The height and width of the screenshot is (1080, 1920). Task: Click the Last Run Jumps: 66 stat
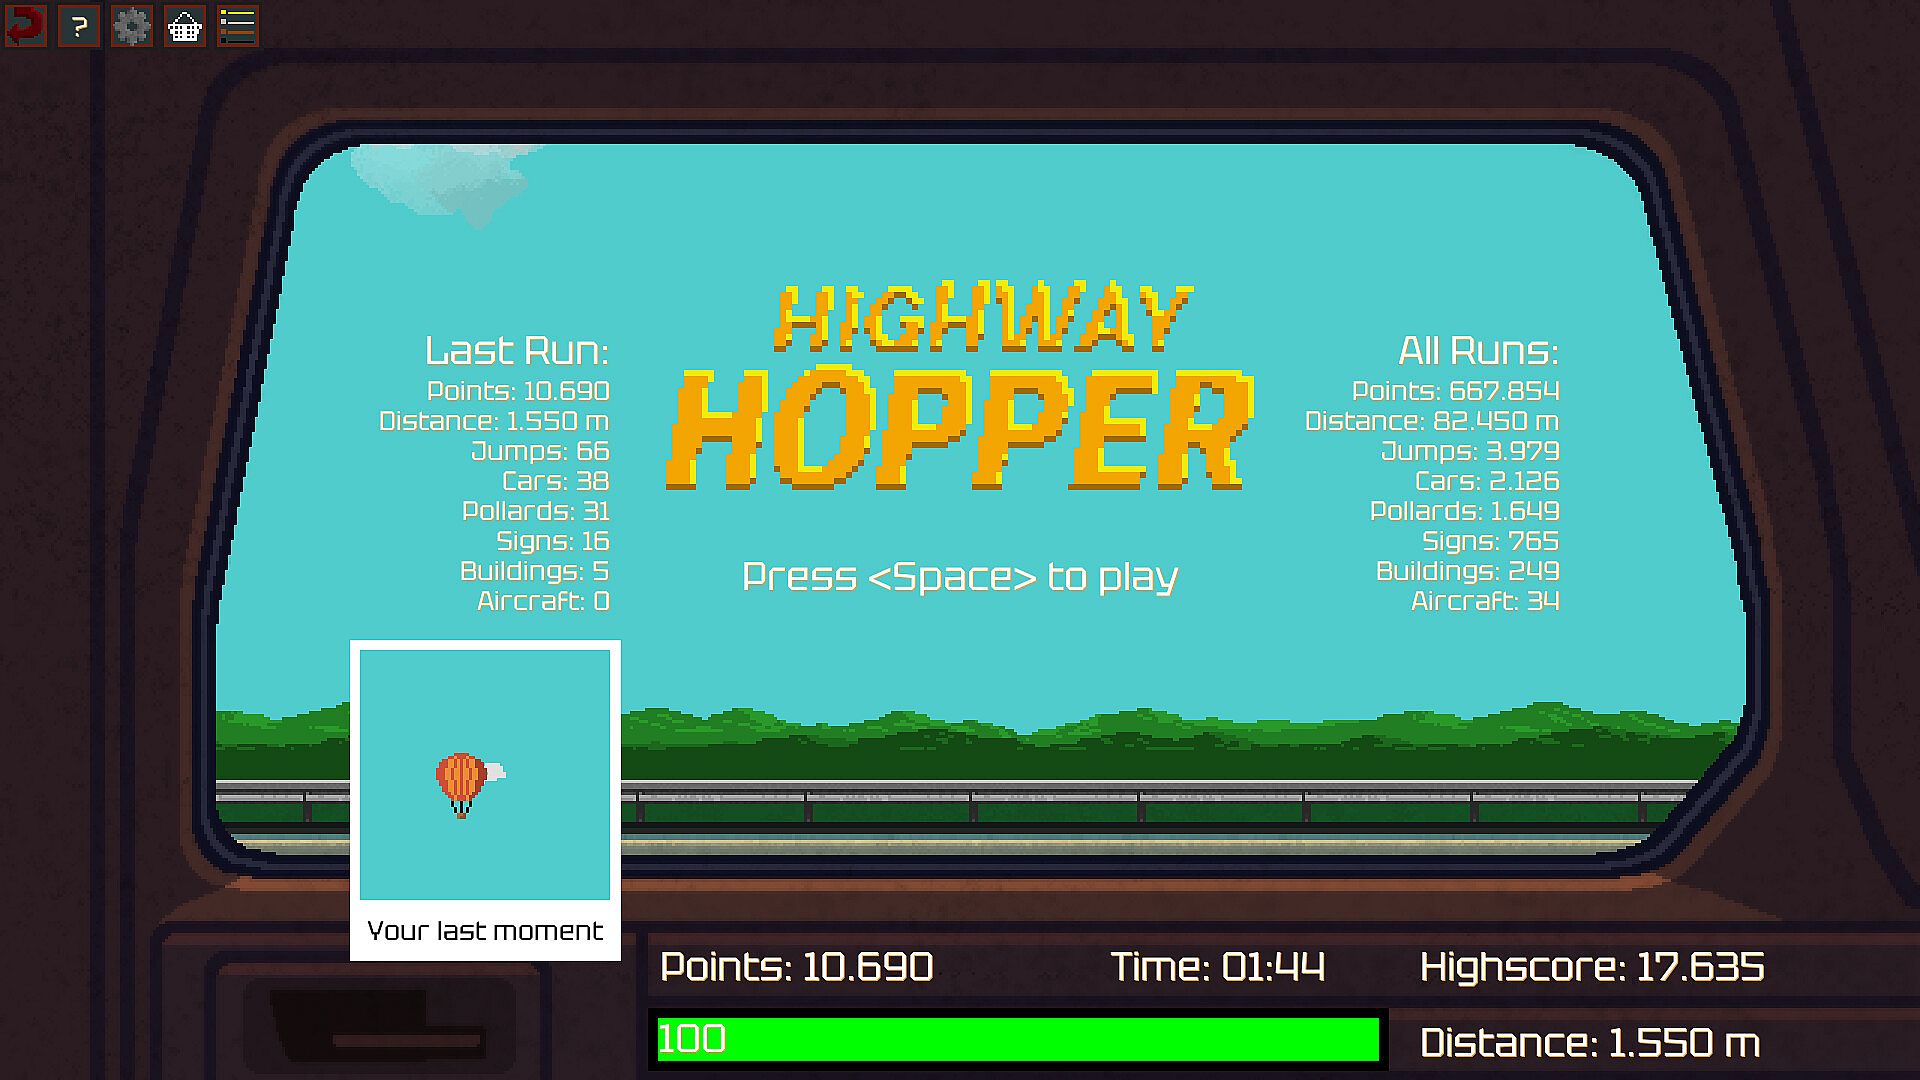(540, 451)
